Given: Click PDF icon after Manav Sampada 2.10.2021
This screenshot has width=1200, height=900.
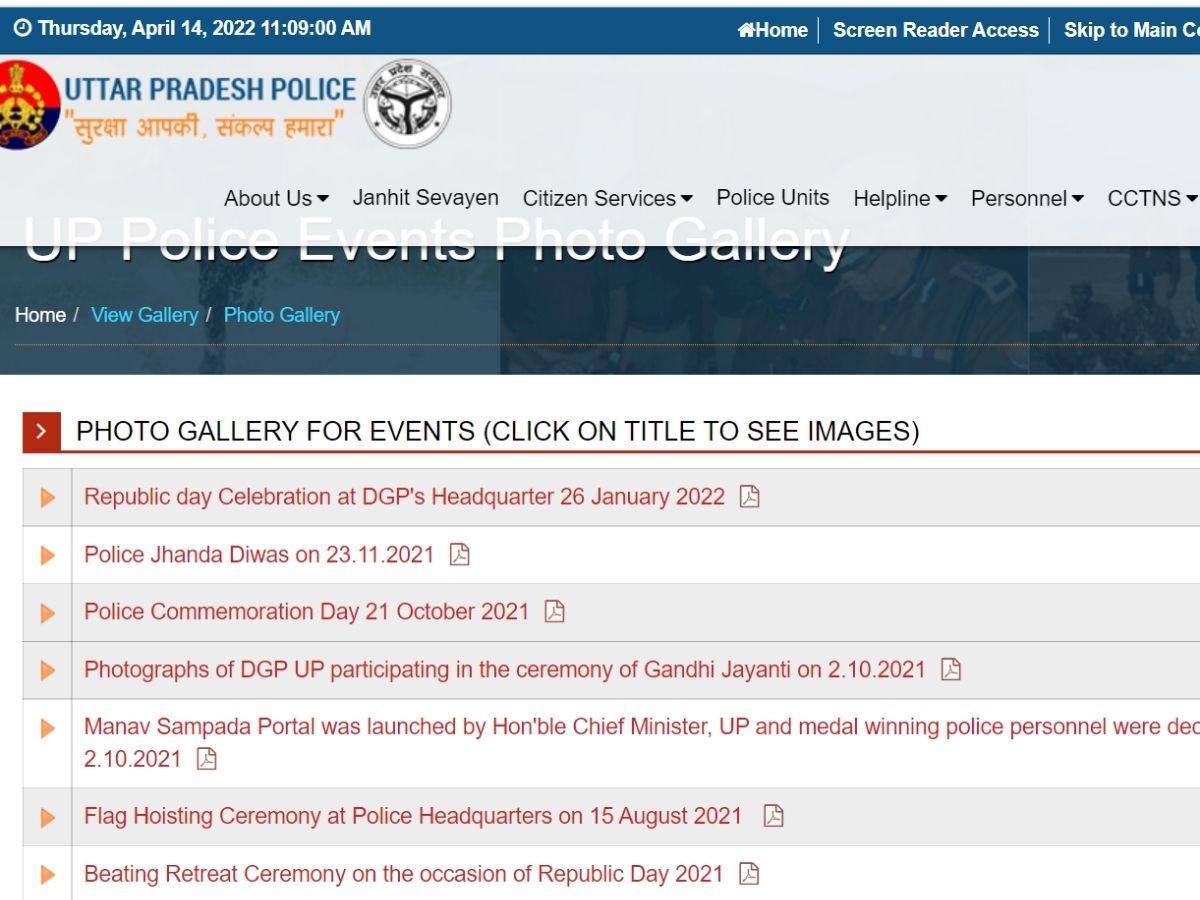Looking at the screenshot, I should point(206,758).
